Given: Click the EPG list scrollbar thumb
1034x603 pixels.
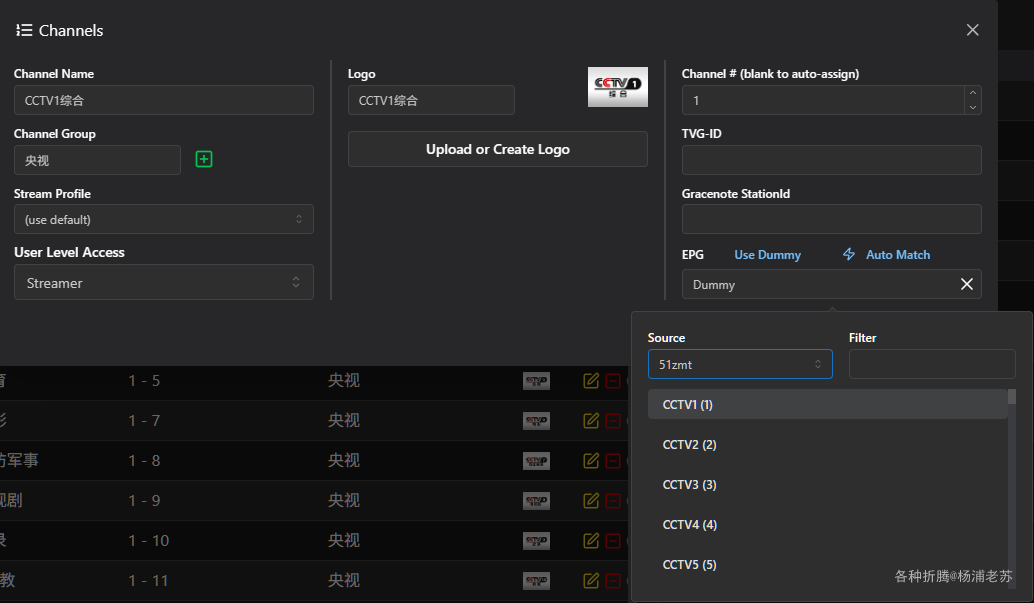Looking at the screenshot, I should pyautogui.click(x=1012, y=397).
